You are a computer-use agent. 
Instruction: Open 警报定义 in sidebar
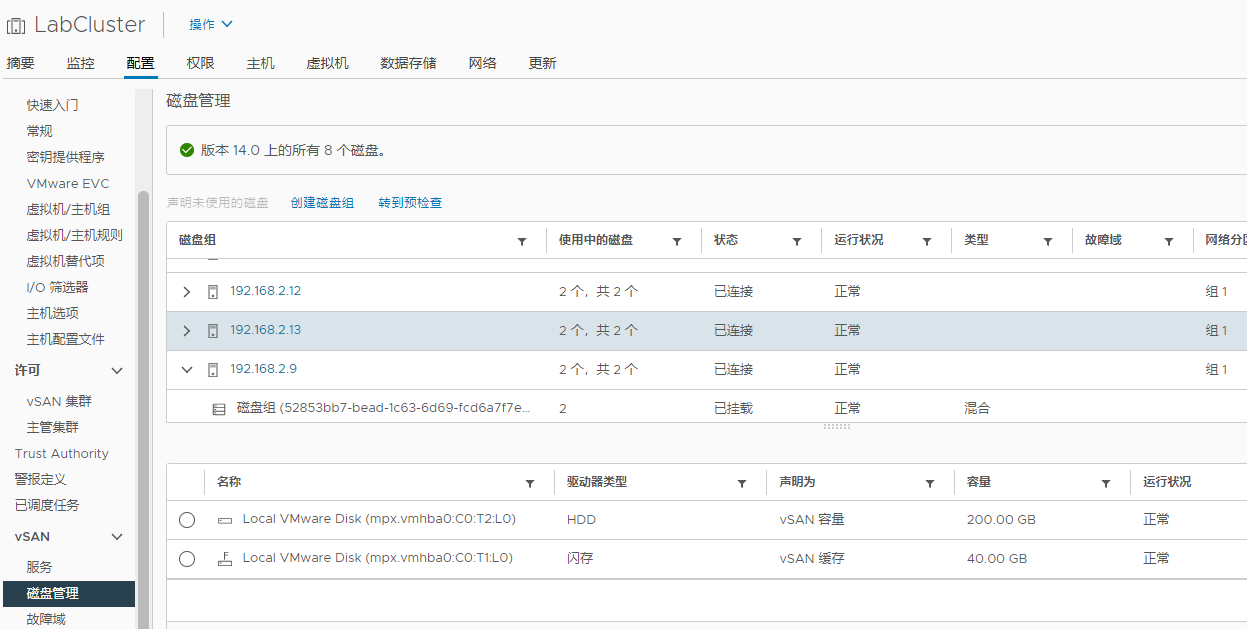click(40, 479)
